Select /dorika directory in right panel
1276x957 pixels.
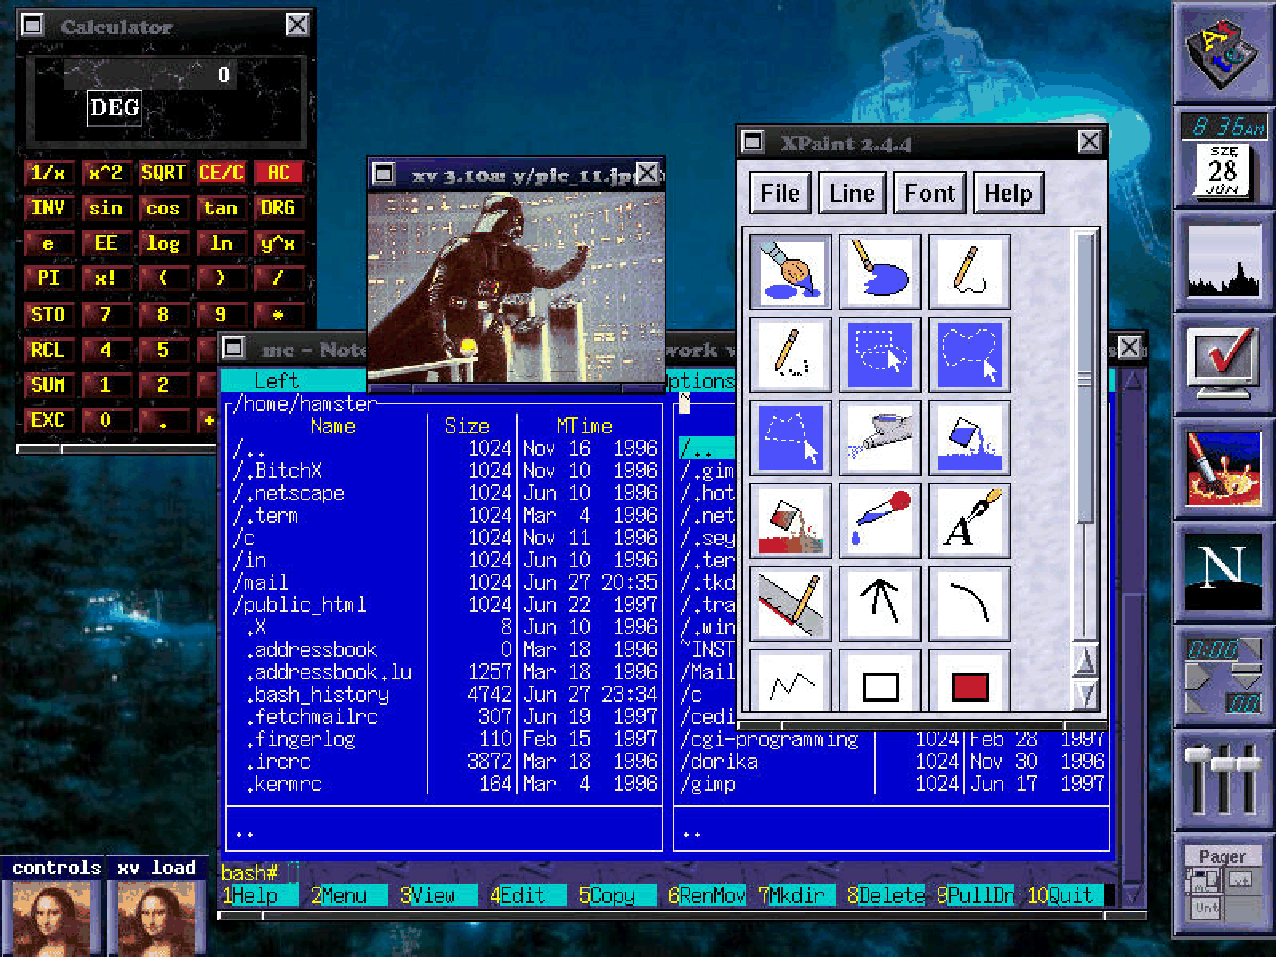(719, 761)
